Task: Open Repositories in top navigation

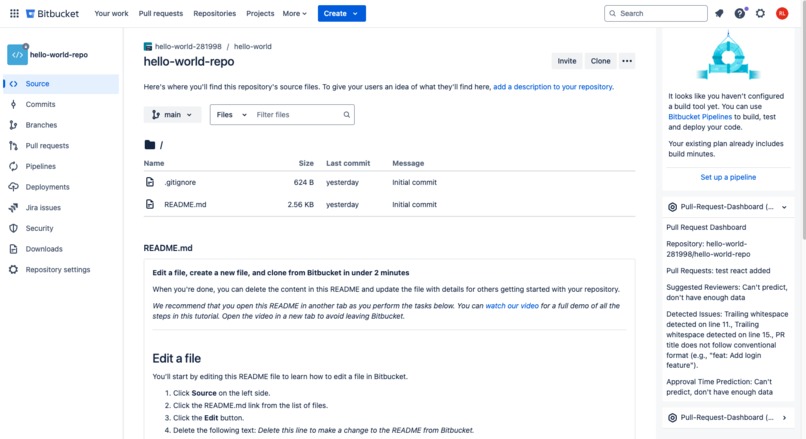Action: click(x=214, y=13)
